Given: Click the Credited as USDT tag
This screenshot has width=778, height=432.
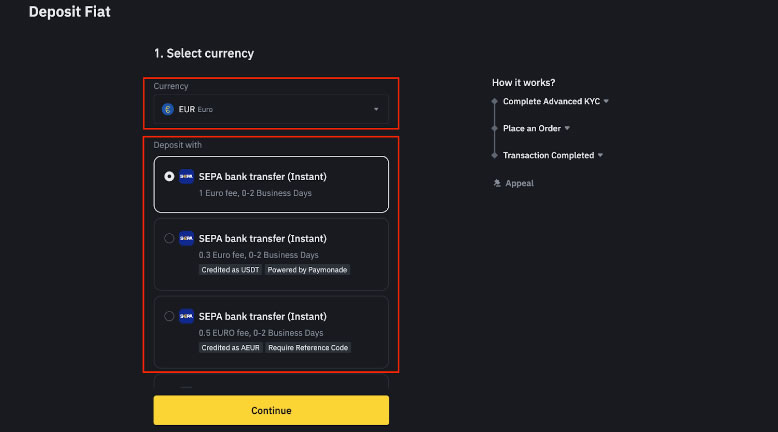Looking at the screenshot, I should (x=229, y=270).
